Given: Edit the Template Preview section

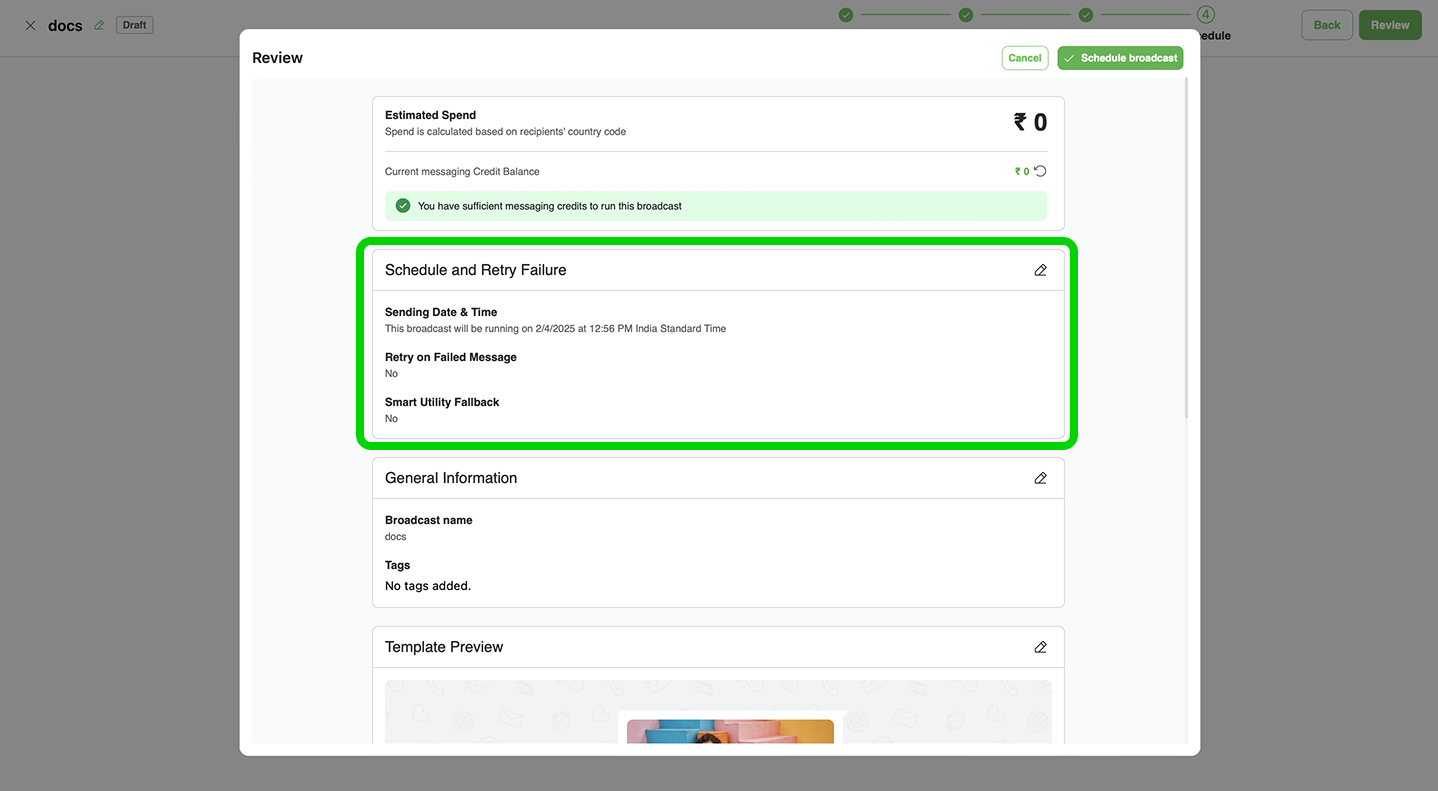Looking at the screenshot, I should click(1040, 647).
